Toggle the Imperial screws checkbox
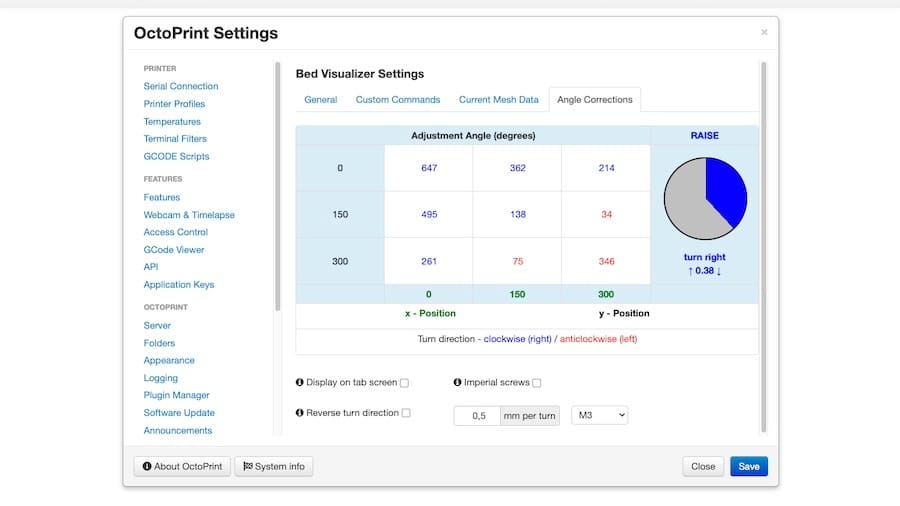 coord(537,383)
